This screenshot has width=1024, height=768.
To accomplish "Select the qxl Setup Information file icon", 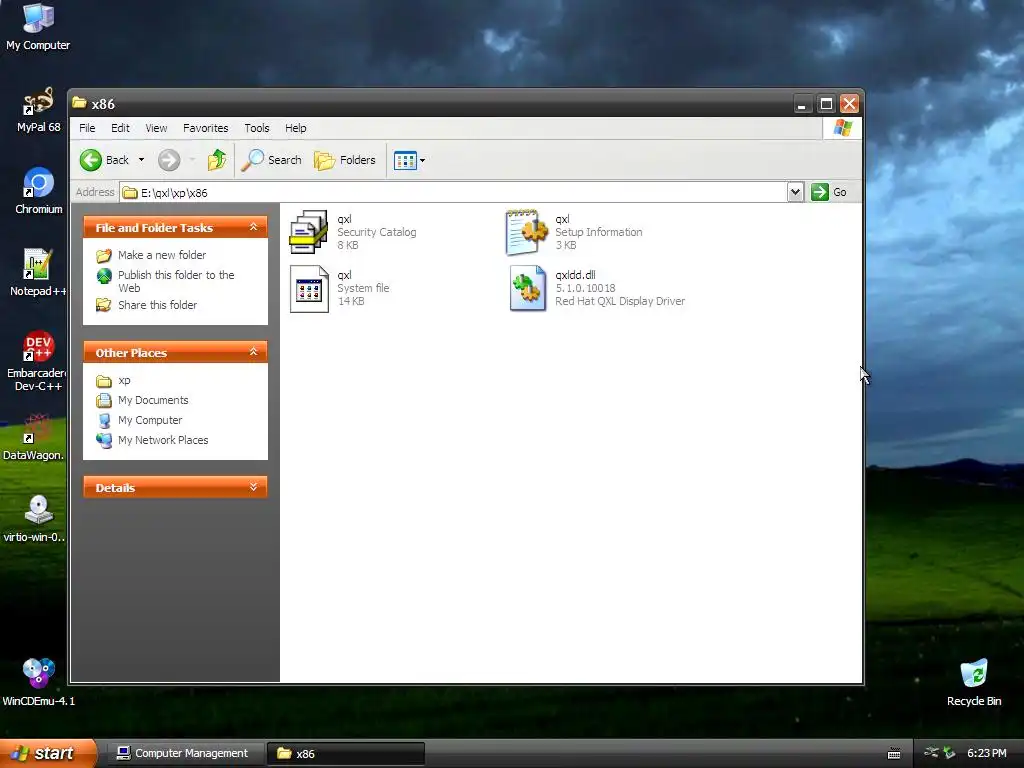I will (526, 232).
